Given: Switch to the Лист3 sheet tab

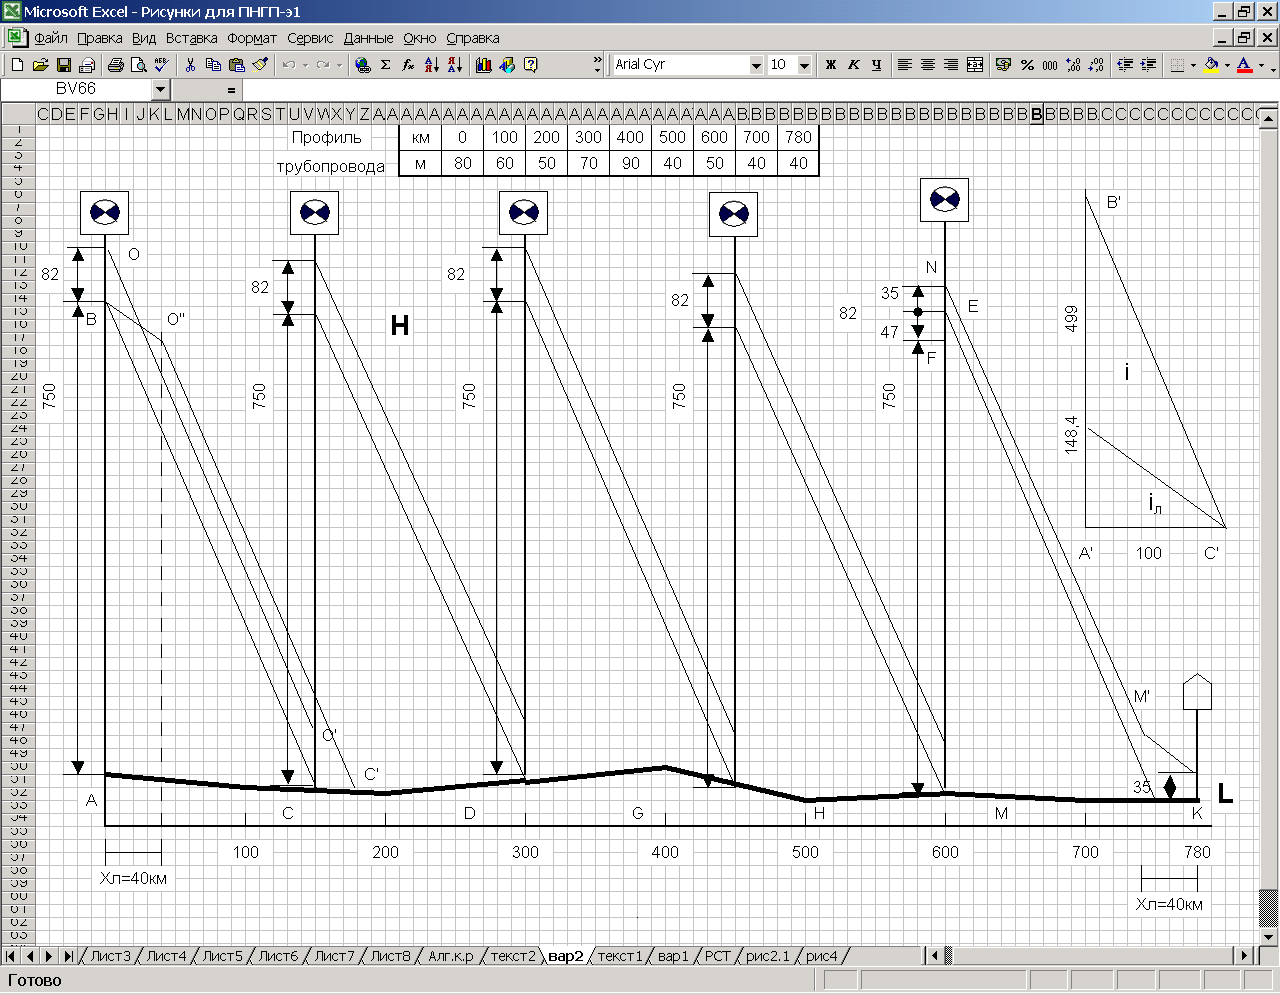Looking at the screenshot, I should coord(110,956).
